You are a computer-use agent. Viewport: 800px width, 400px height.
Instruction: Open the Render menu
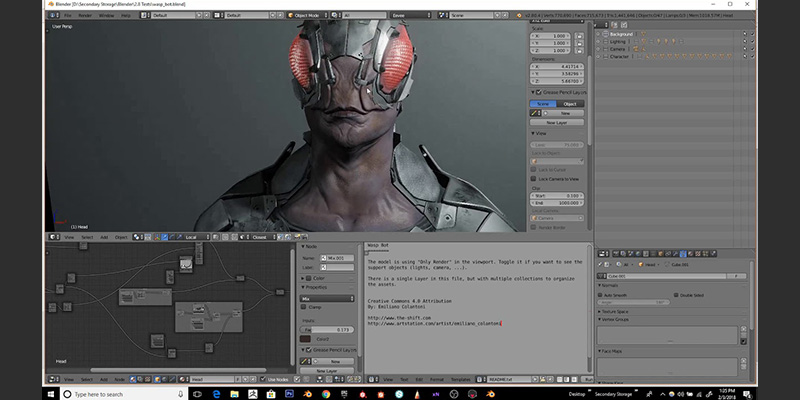(x=85, y=16)
